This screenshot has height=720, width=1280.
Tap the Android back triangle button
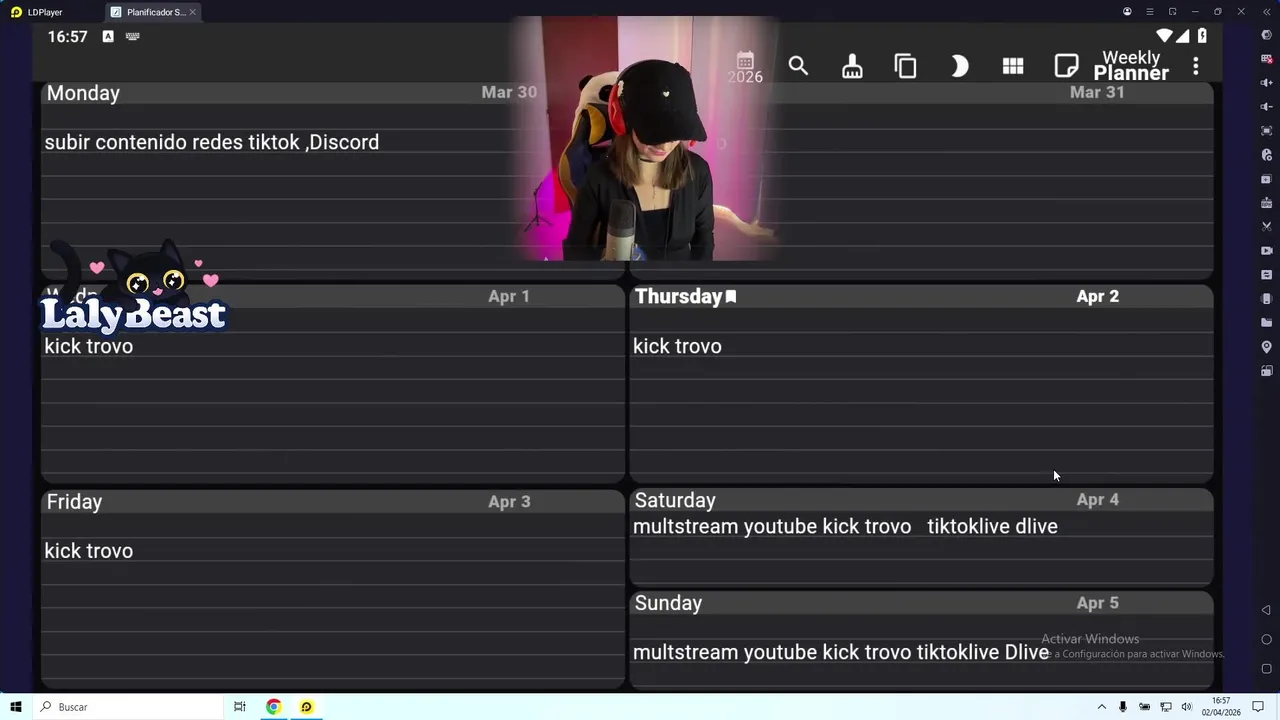pyautogui.click(x=1266, y=610)
